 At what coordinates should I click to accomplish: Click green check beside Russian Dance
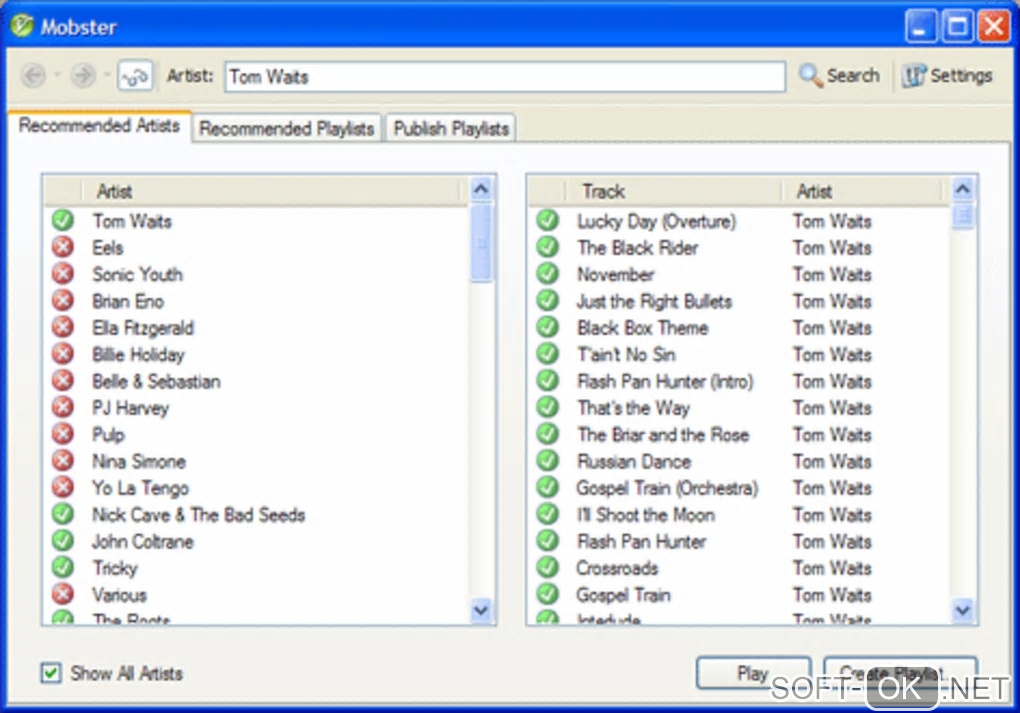coord(548,461)
